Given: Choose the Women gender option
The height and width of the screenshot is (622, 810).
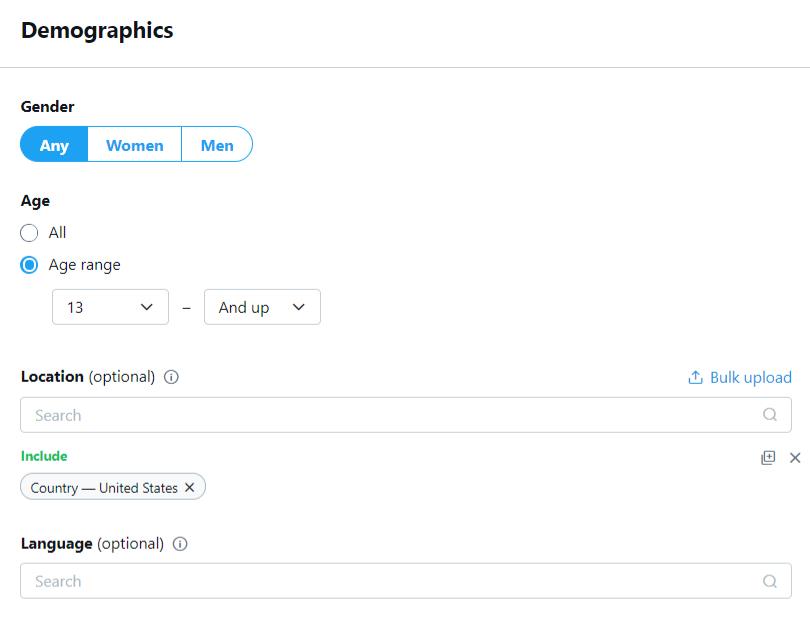Looking at the screenshot, I should click(134, 145).
